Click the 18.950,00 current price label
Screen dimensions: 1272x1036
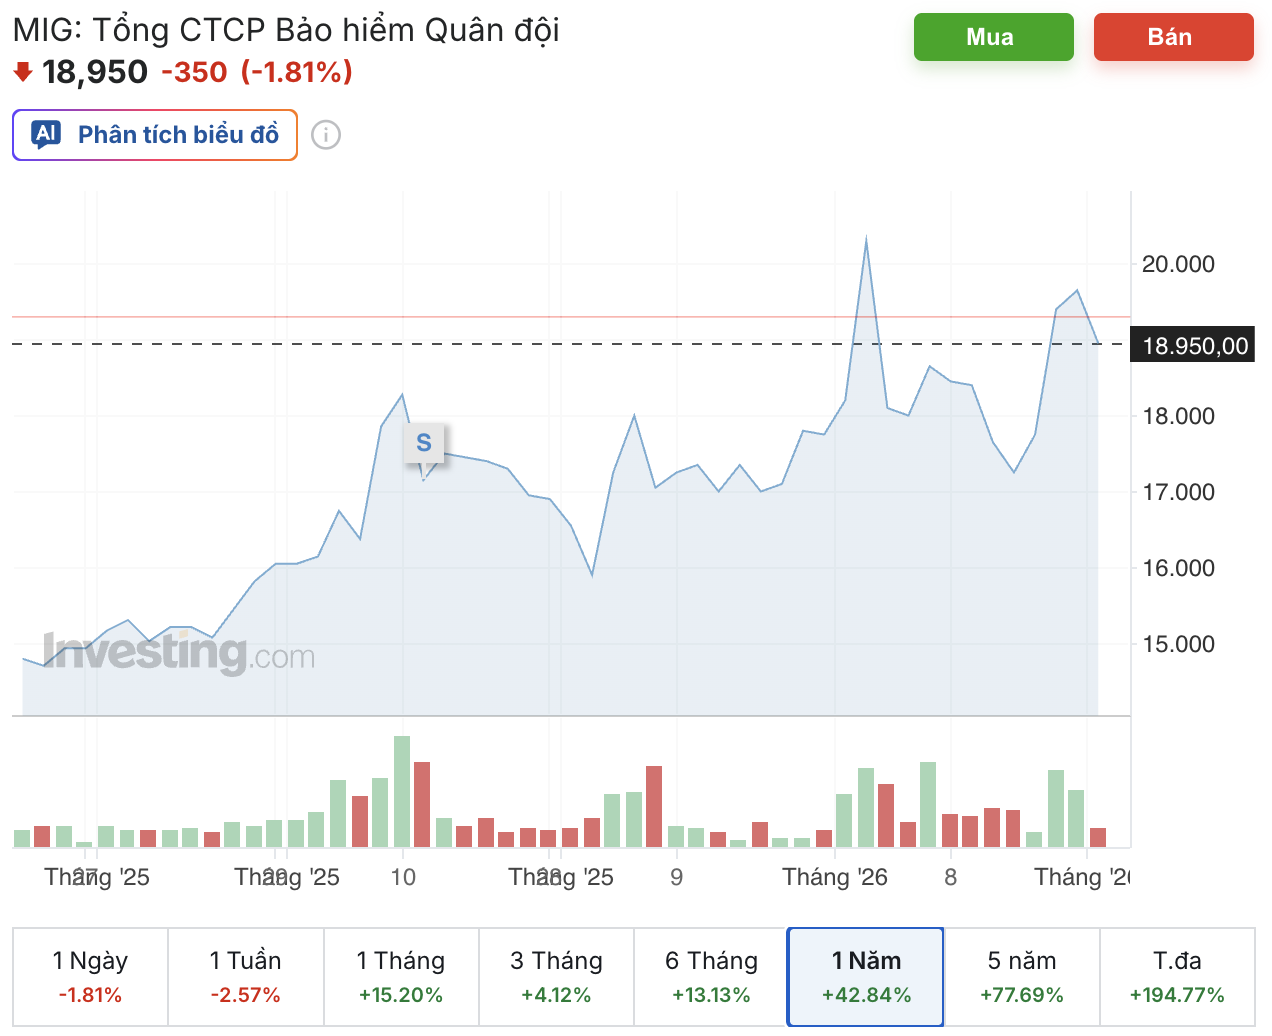tap(1195, 346)
